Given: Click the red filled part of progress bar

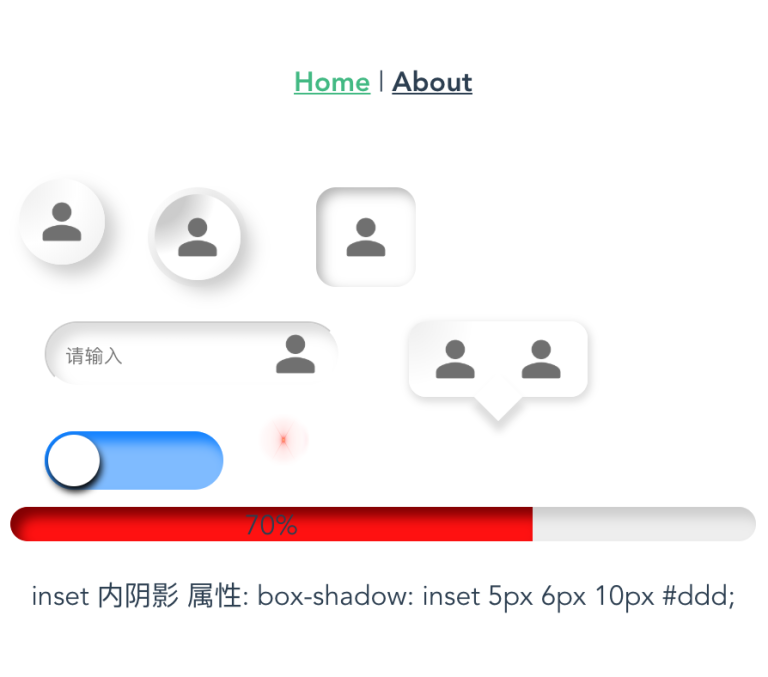Looking at the screenshot, I should [271, 524].
